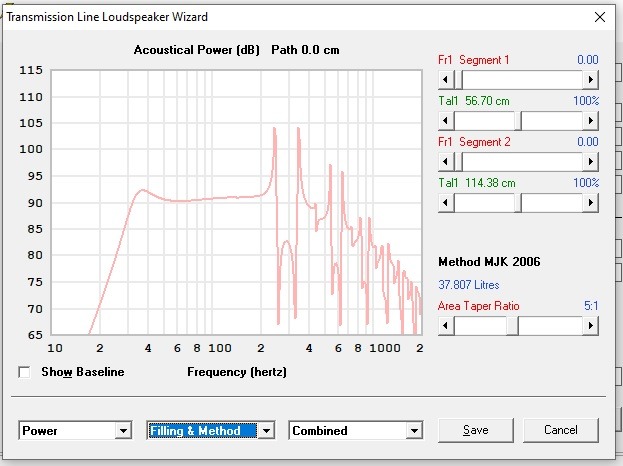Increase Fr1 Segment 2 with right arrow

point(590,162)
